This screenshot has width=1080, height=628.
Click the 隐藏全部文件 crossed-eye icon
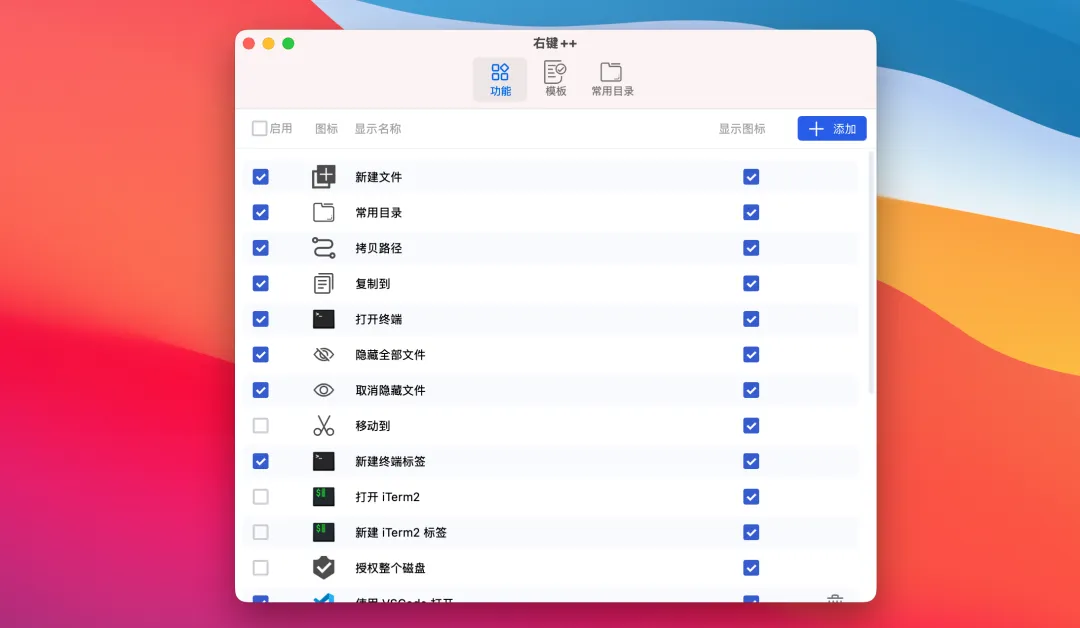pos(324,355)
